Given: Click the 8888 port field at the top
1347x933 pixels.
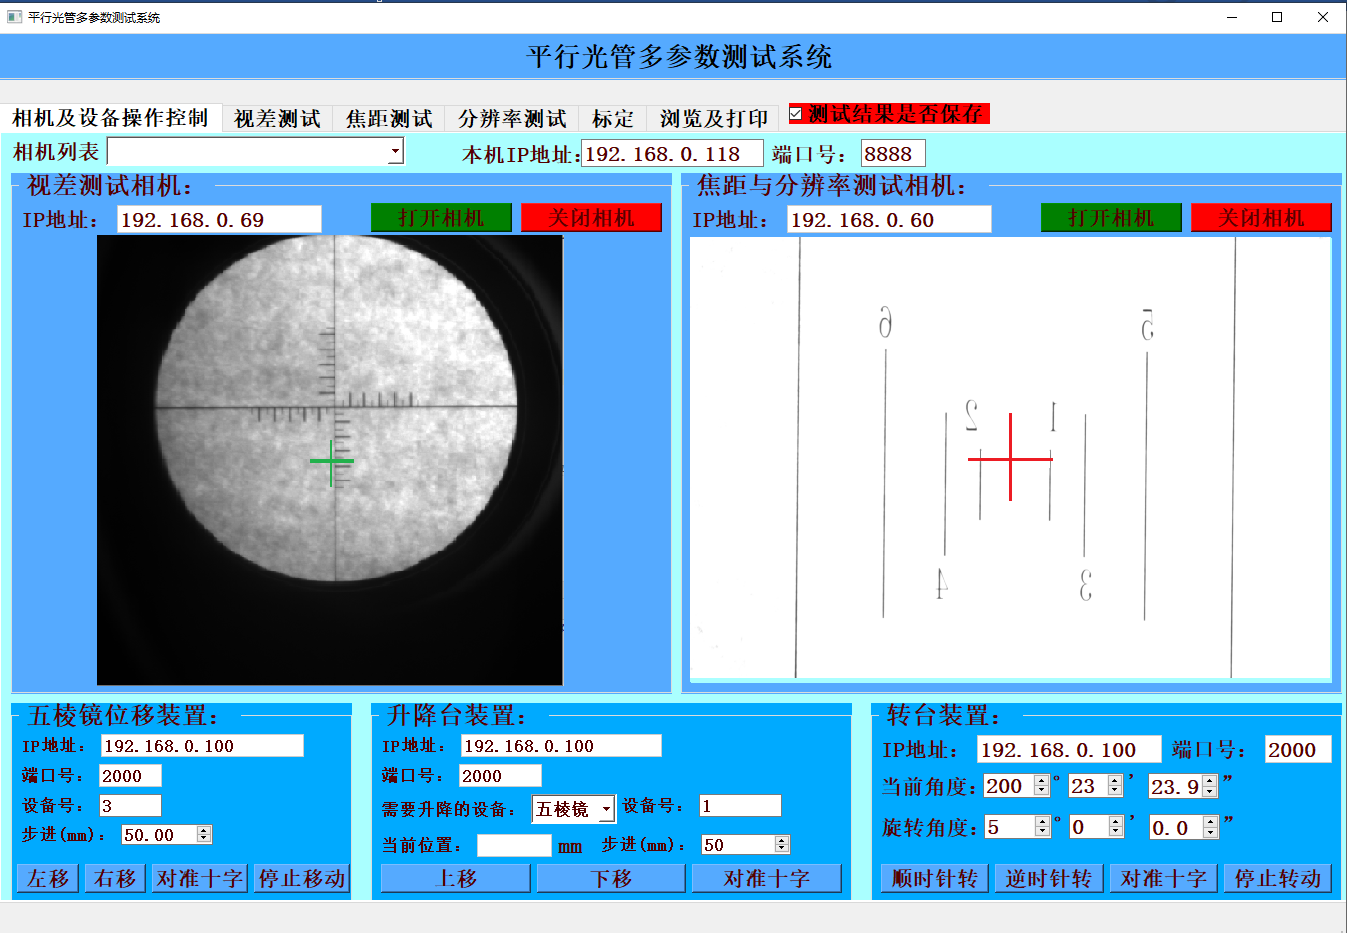Looking at the screenshot, I should coord(893,154).
